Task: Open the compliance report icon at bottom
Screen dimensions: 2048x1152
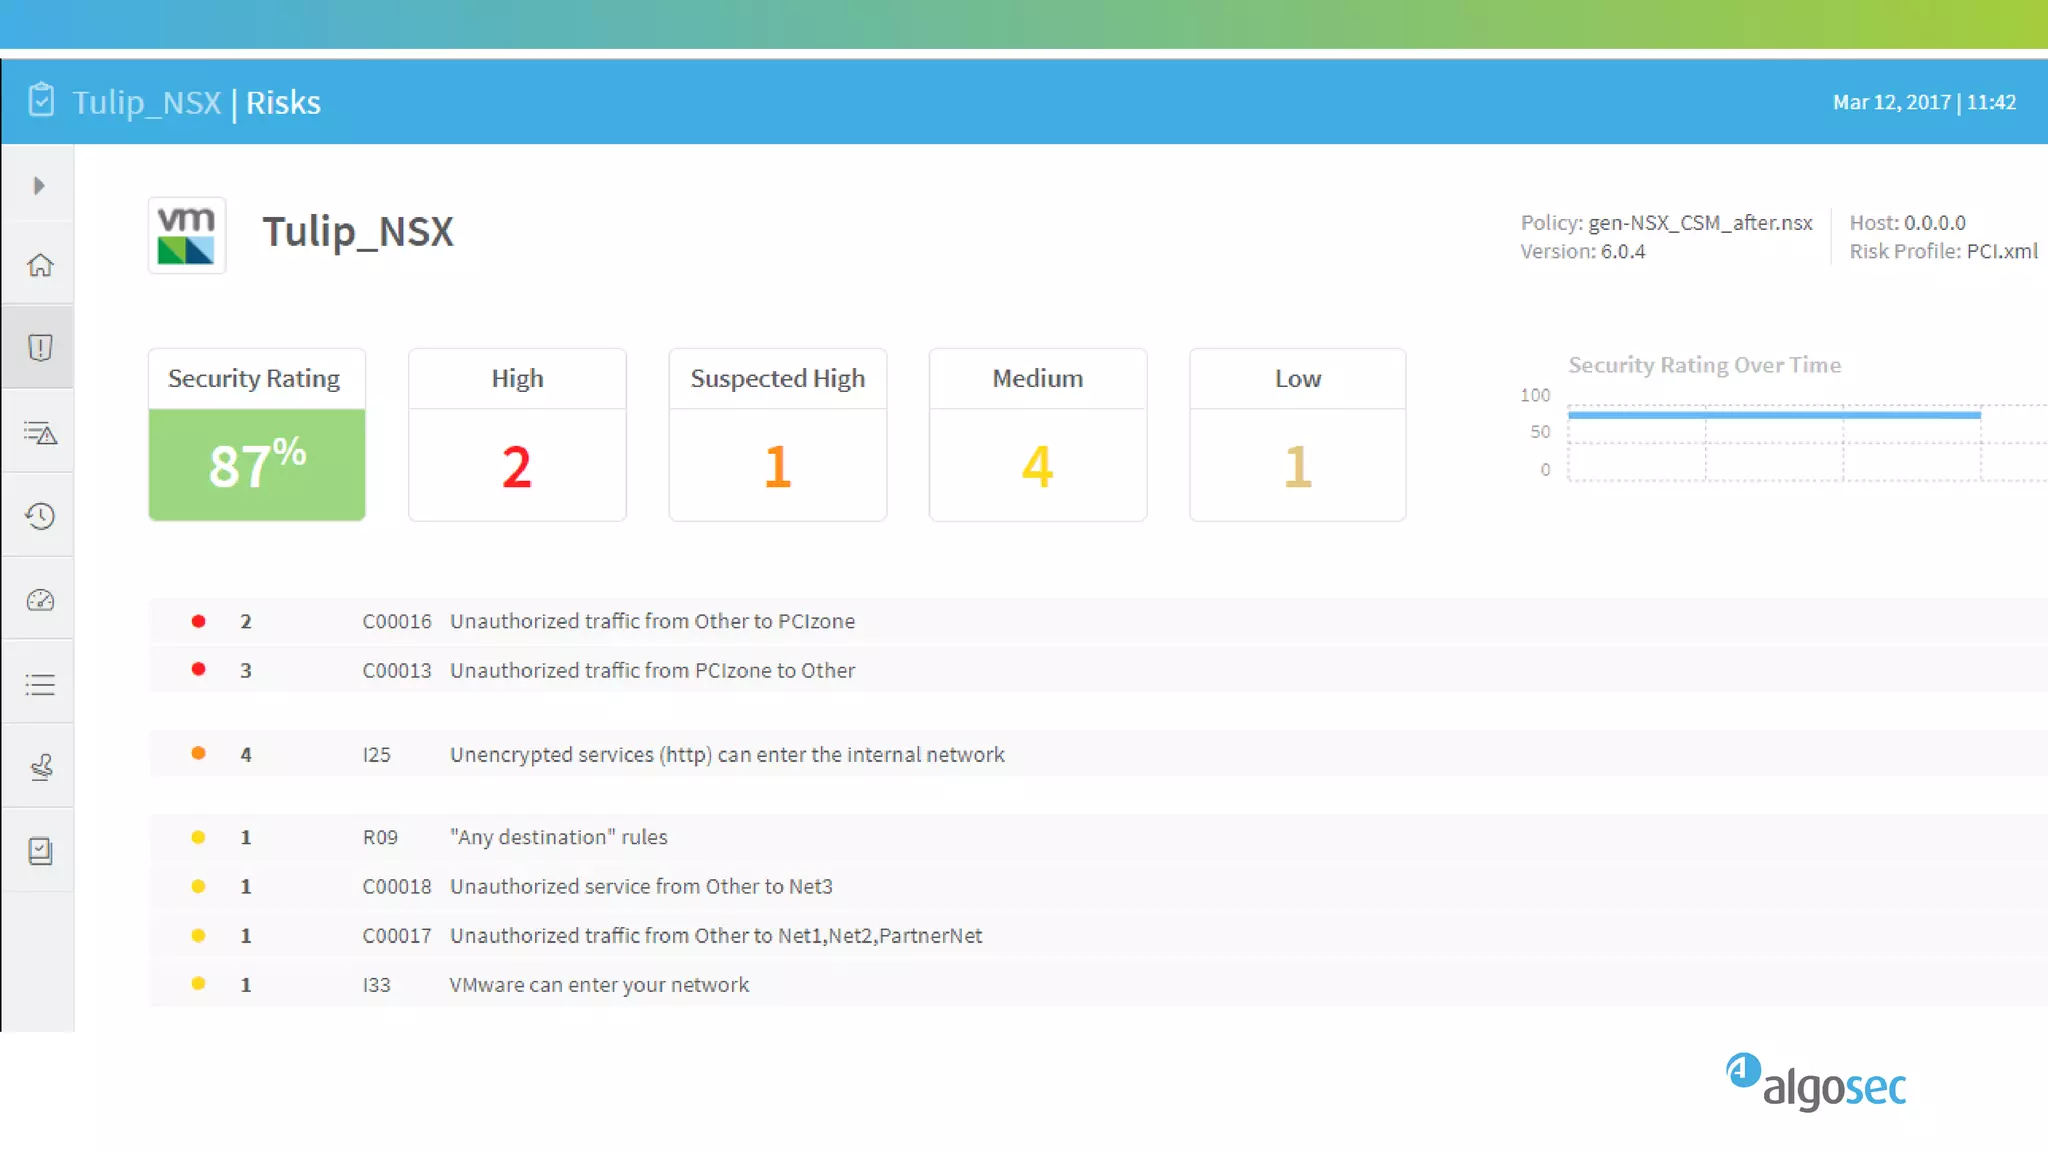Action: 40,851
